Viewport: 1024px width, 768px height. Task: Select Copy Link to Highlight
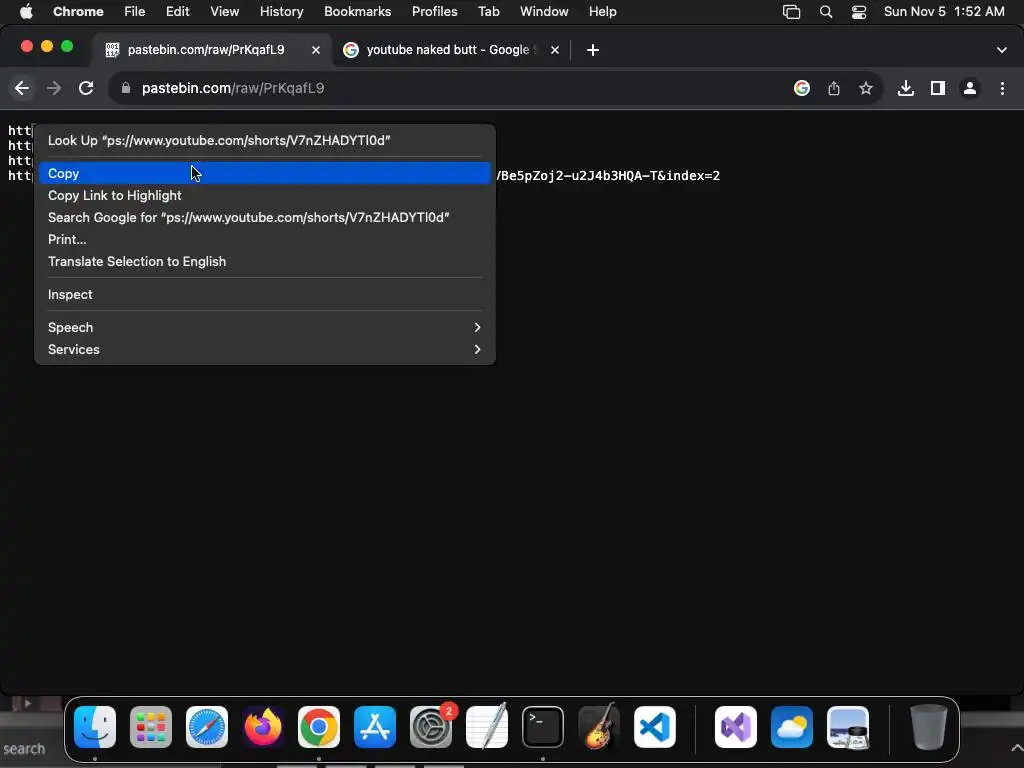click(264, 195)
